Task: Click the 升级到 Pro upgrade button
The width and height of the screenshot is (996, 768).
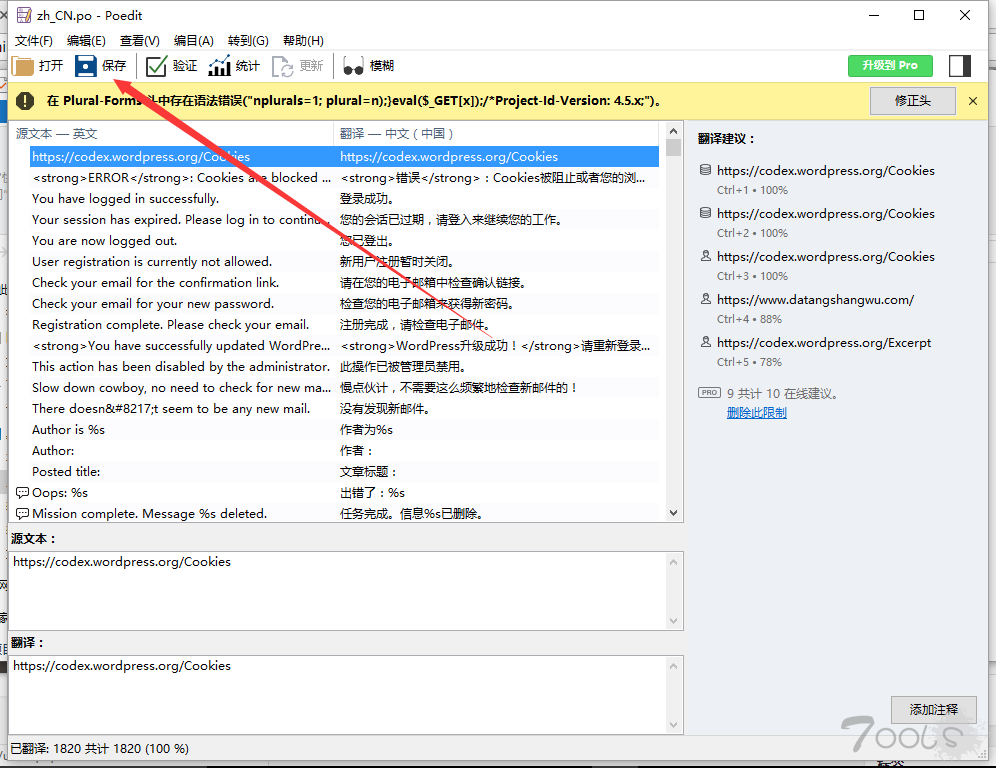Action: tap(890, 66)
